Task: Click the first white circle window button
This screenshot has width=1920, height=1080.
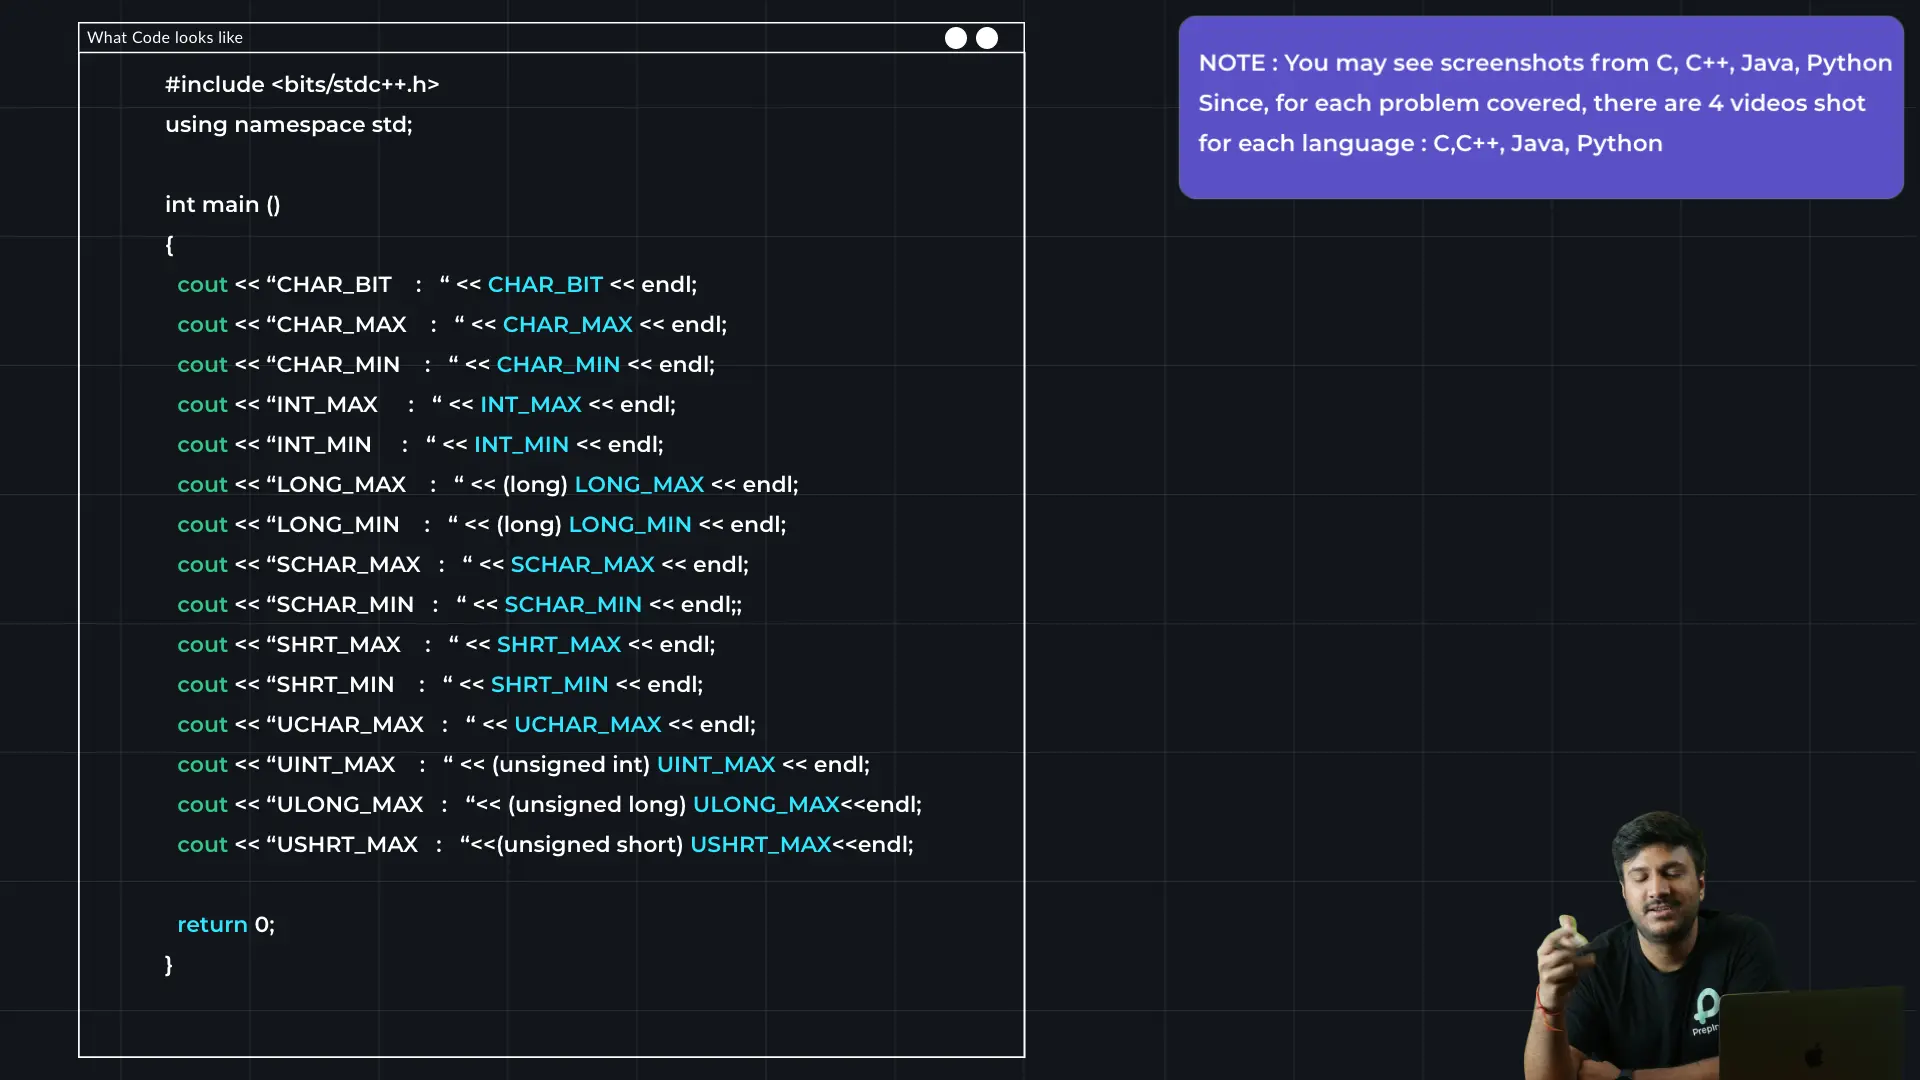Action: 956,38
